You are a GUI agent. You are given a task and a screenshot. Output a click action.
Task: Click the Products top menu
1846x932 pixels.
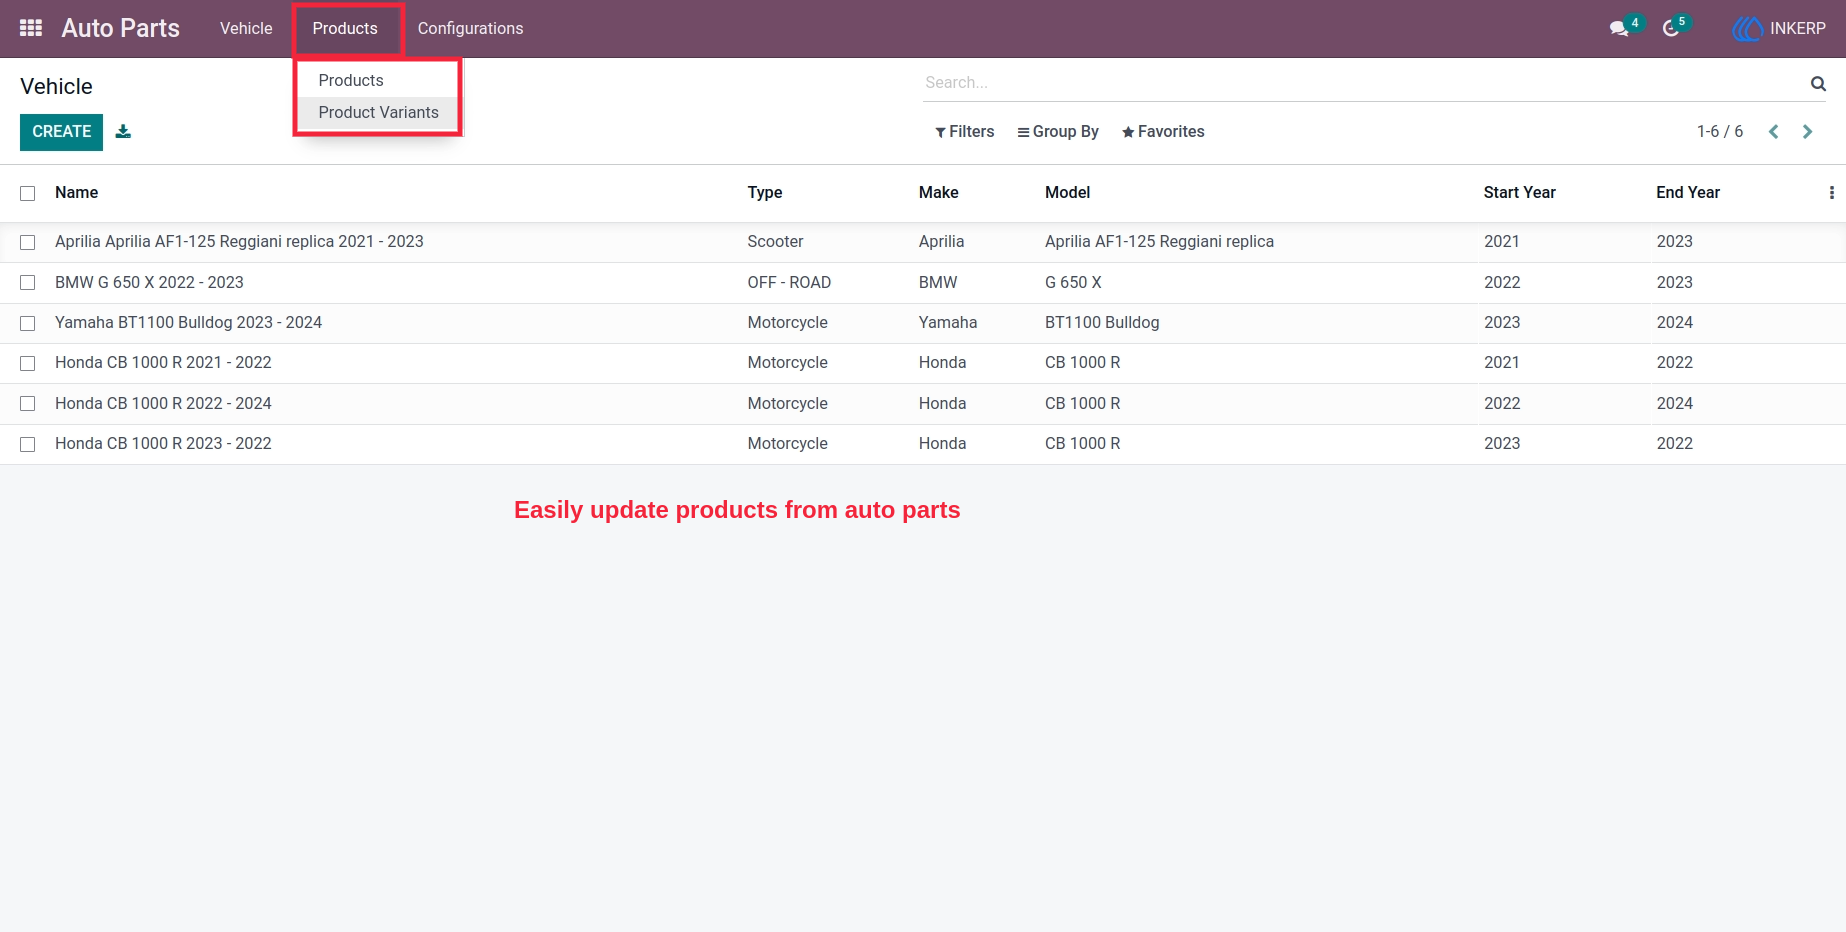pos(345,28)
